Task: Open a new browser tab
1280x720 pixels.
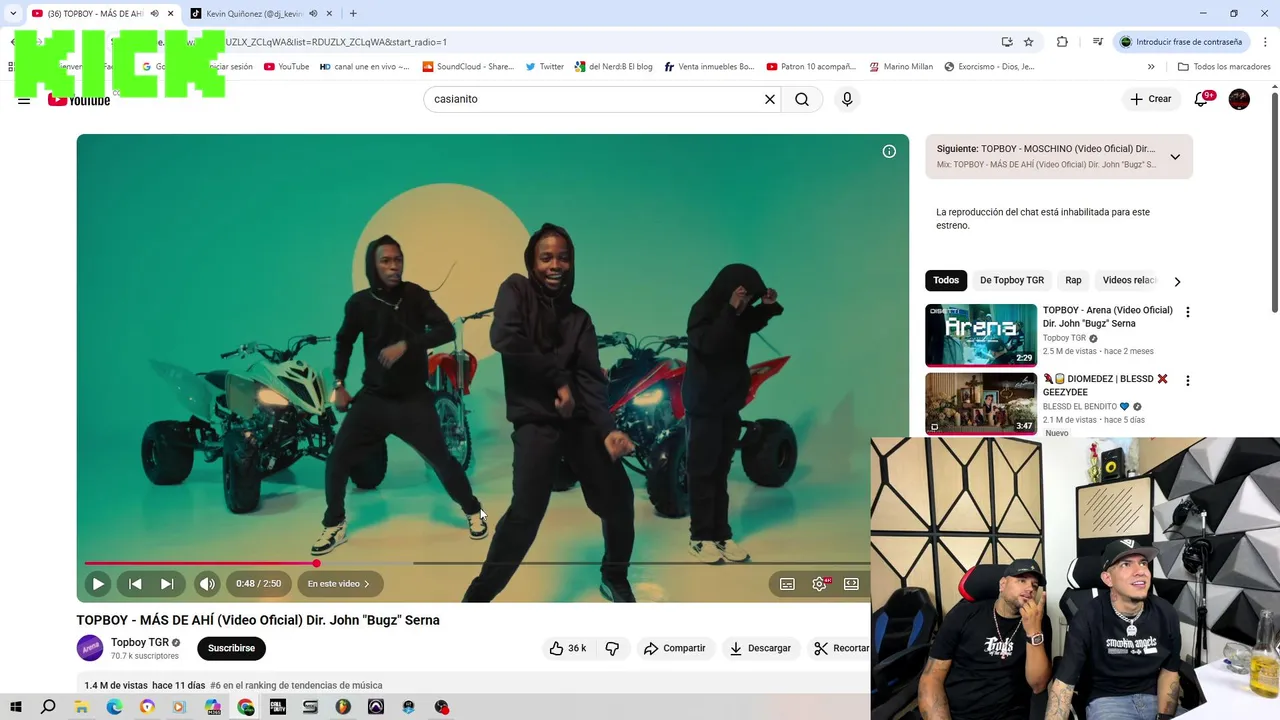Action: (x=353, y=14)
